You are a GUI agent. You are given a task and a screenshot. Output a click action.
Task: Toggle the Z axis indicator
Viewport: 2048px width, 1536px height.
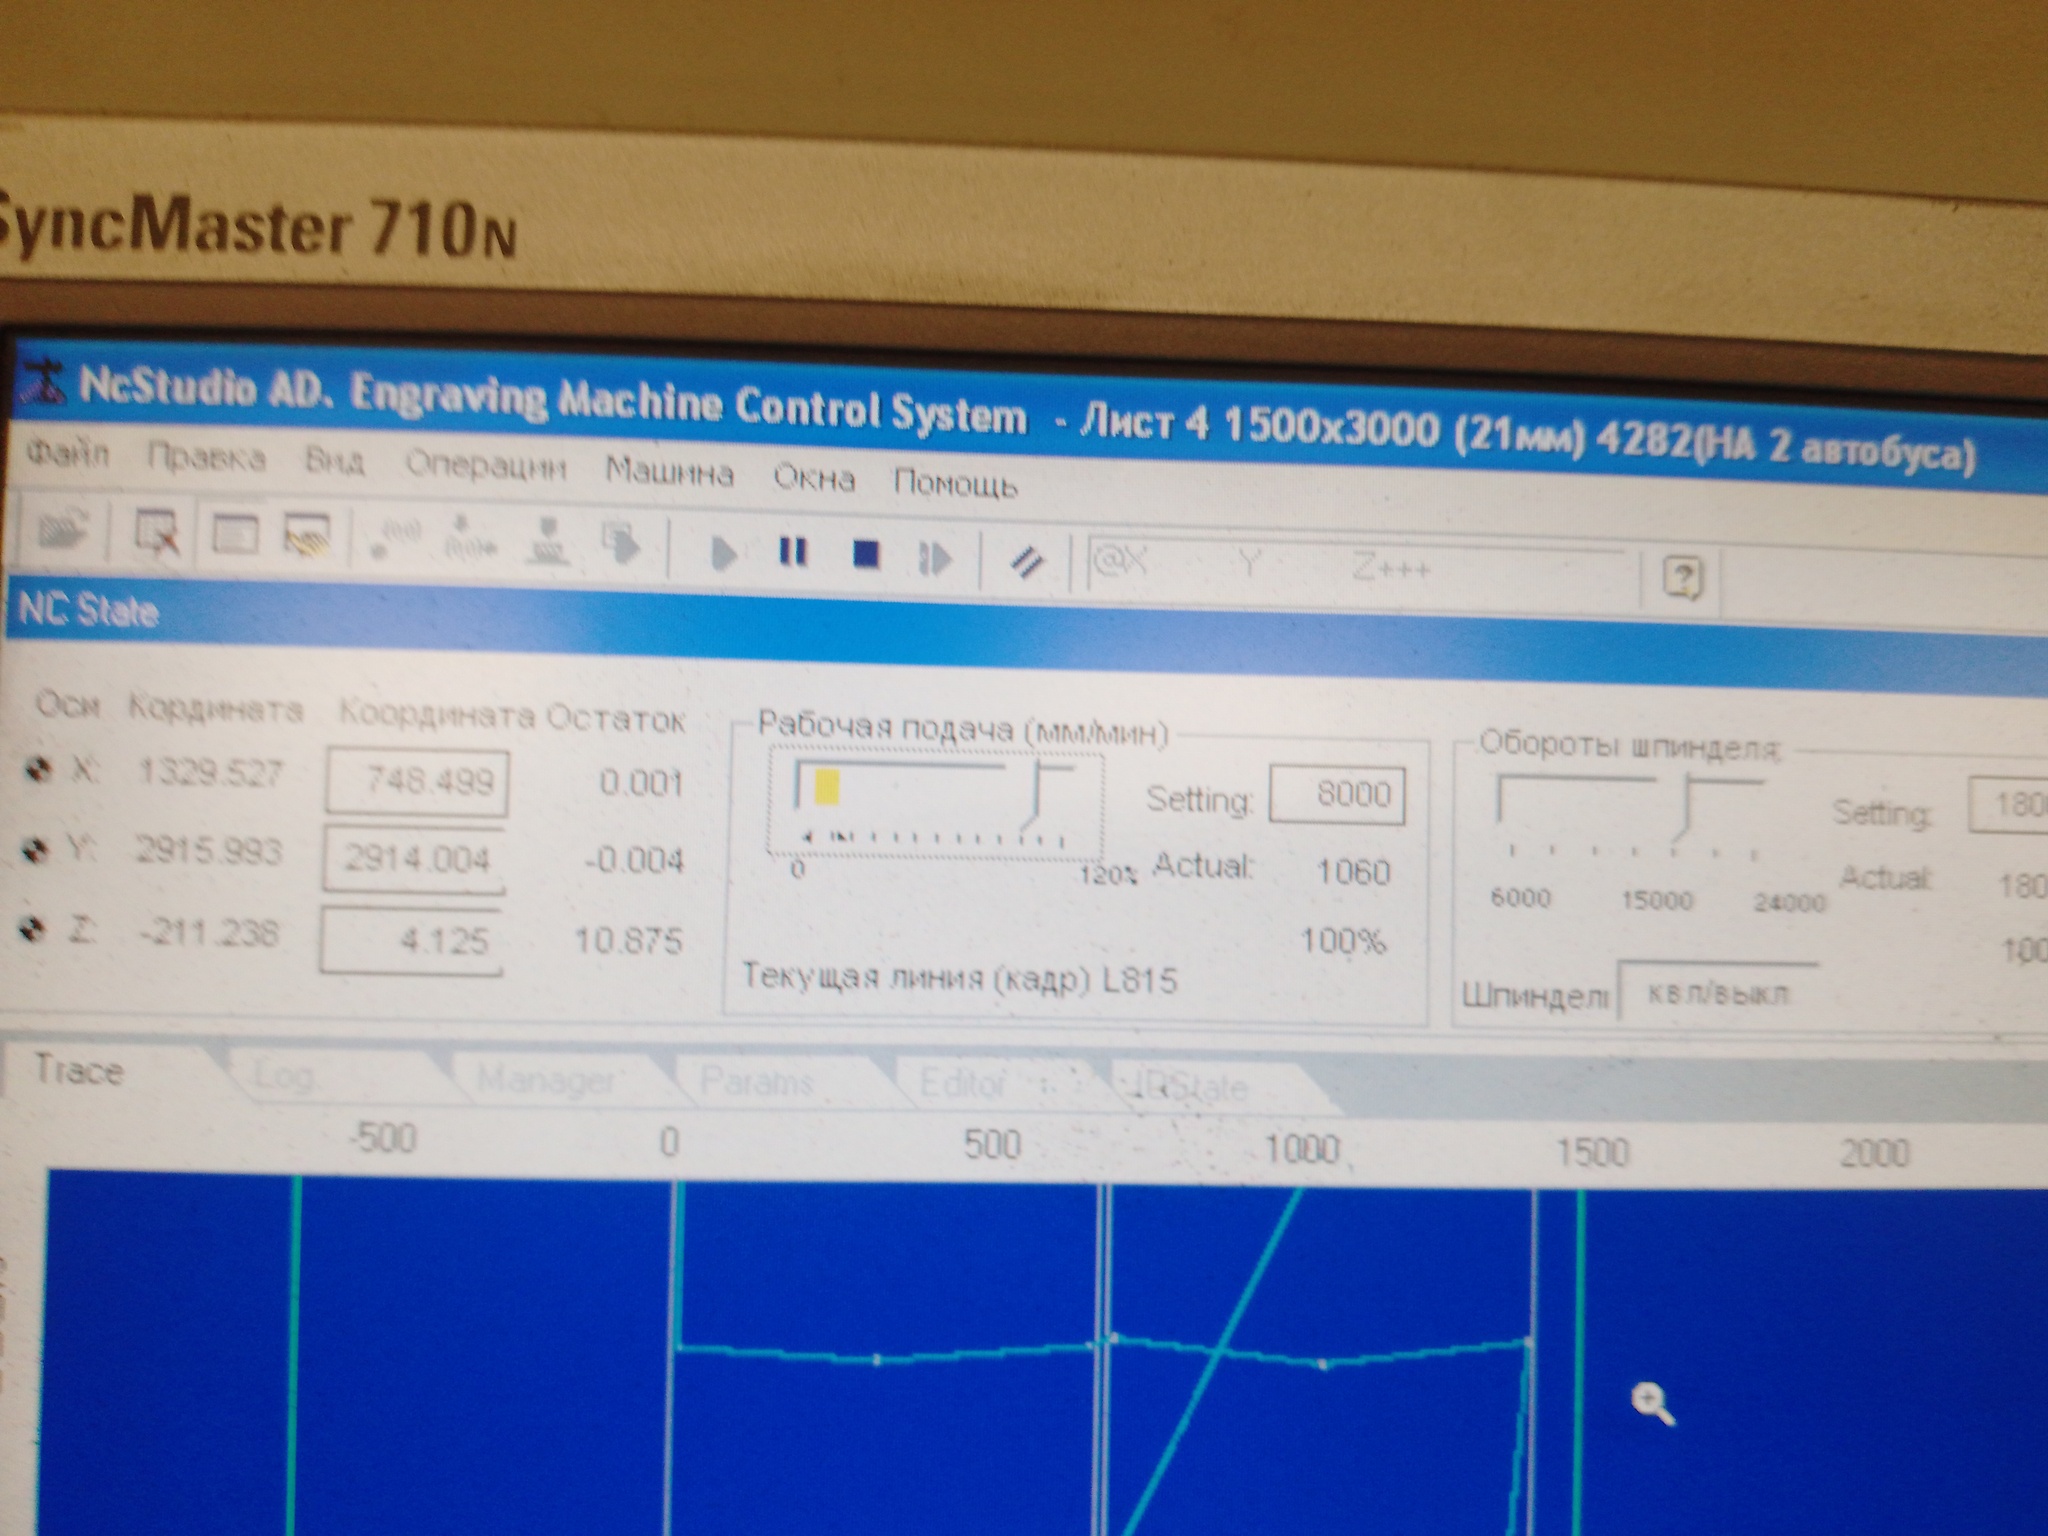(34, 930)
